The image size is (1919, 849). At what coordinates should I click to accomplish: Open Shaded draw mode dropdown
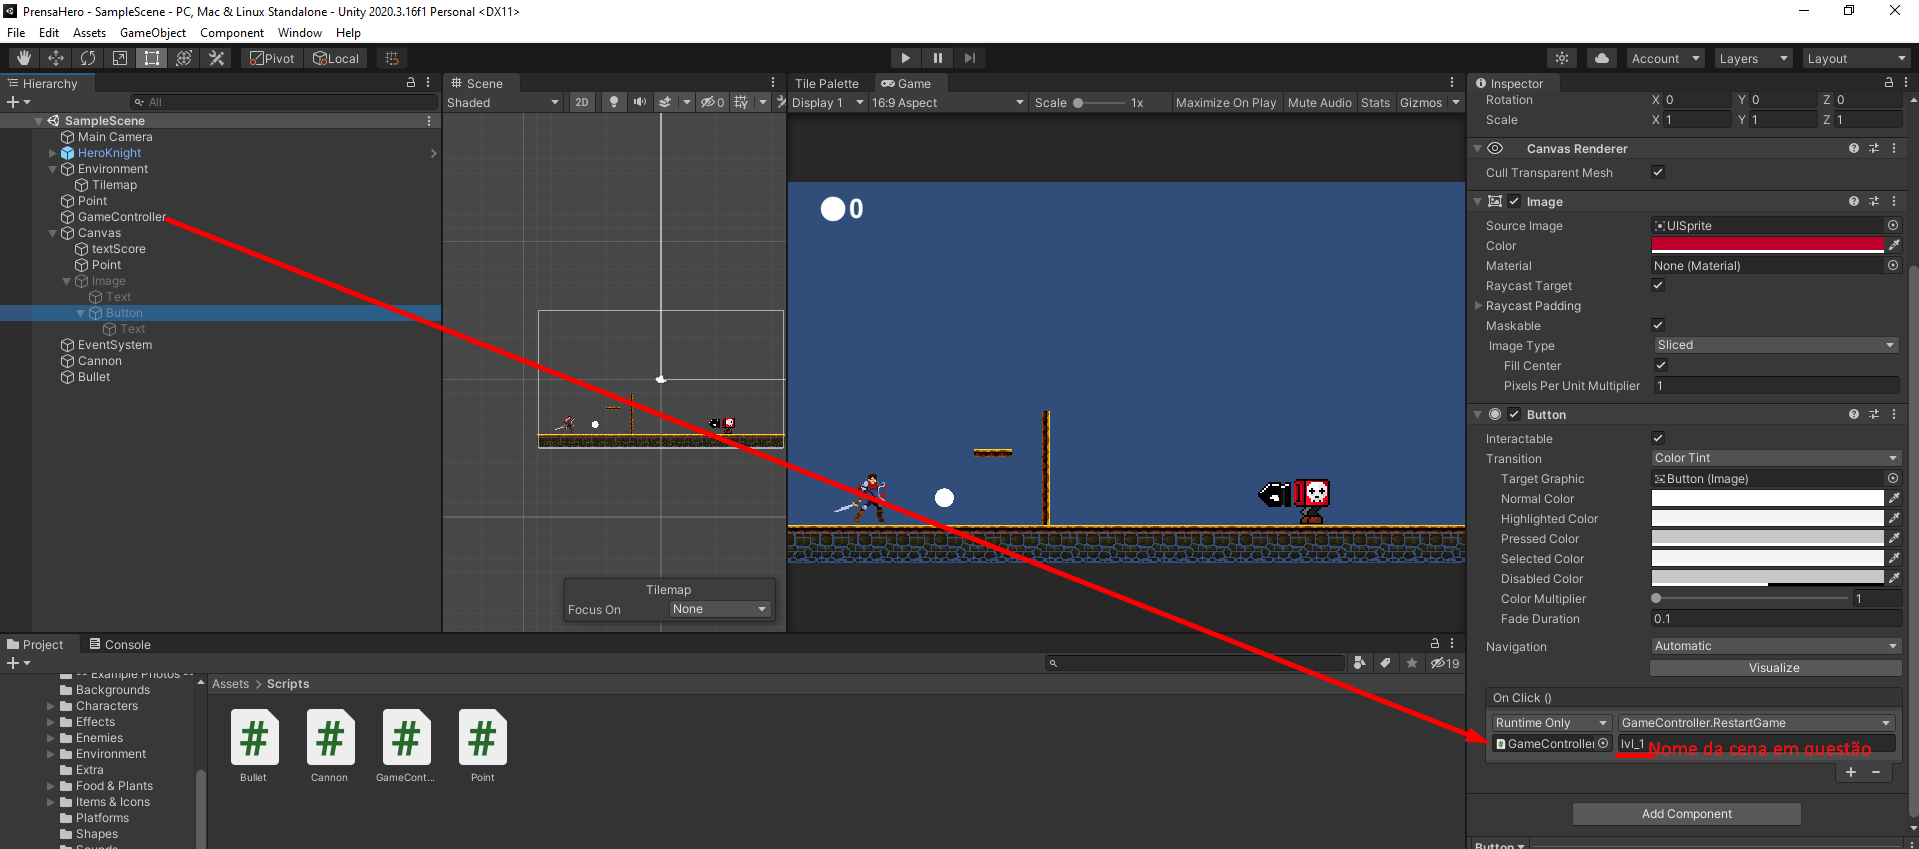click(503, 102)
